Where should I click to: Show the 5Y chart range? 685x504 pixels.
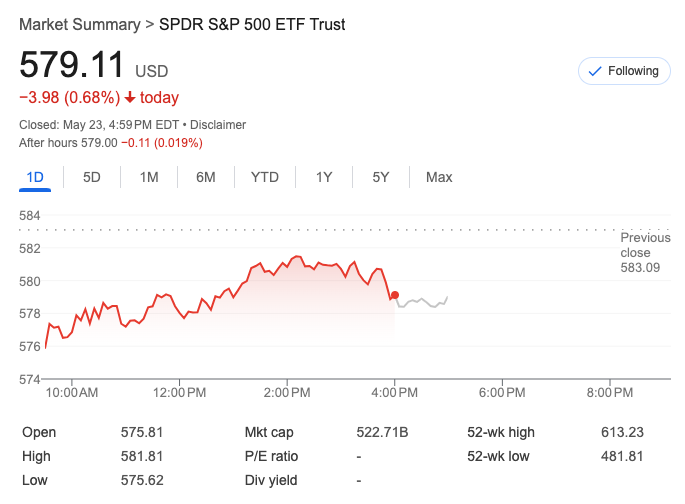(381, 177)
